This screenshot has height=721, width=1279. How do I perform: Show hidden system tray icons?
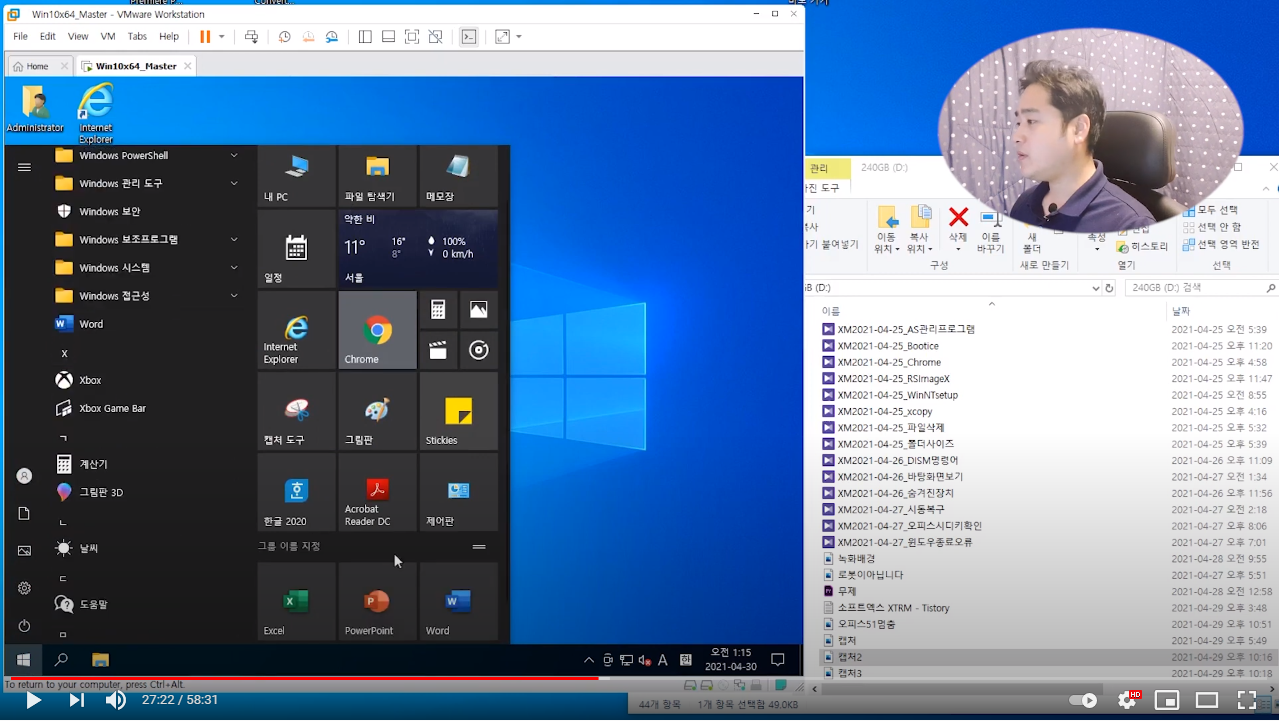[590, 660]
